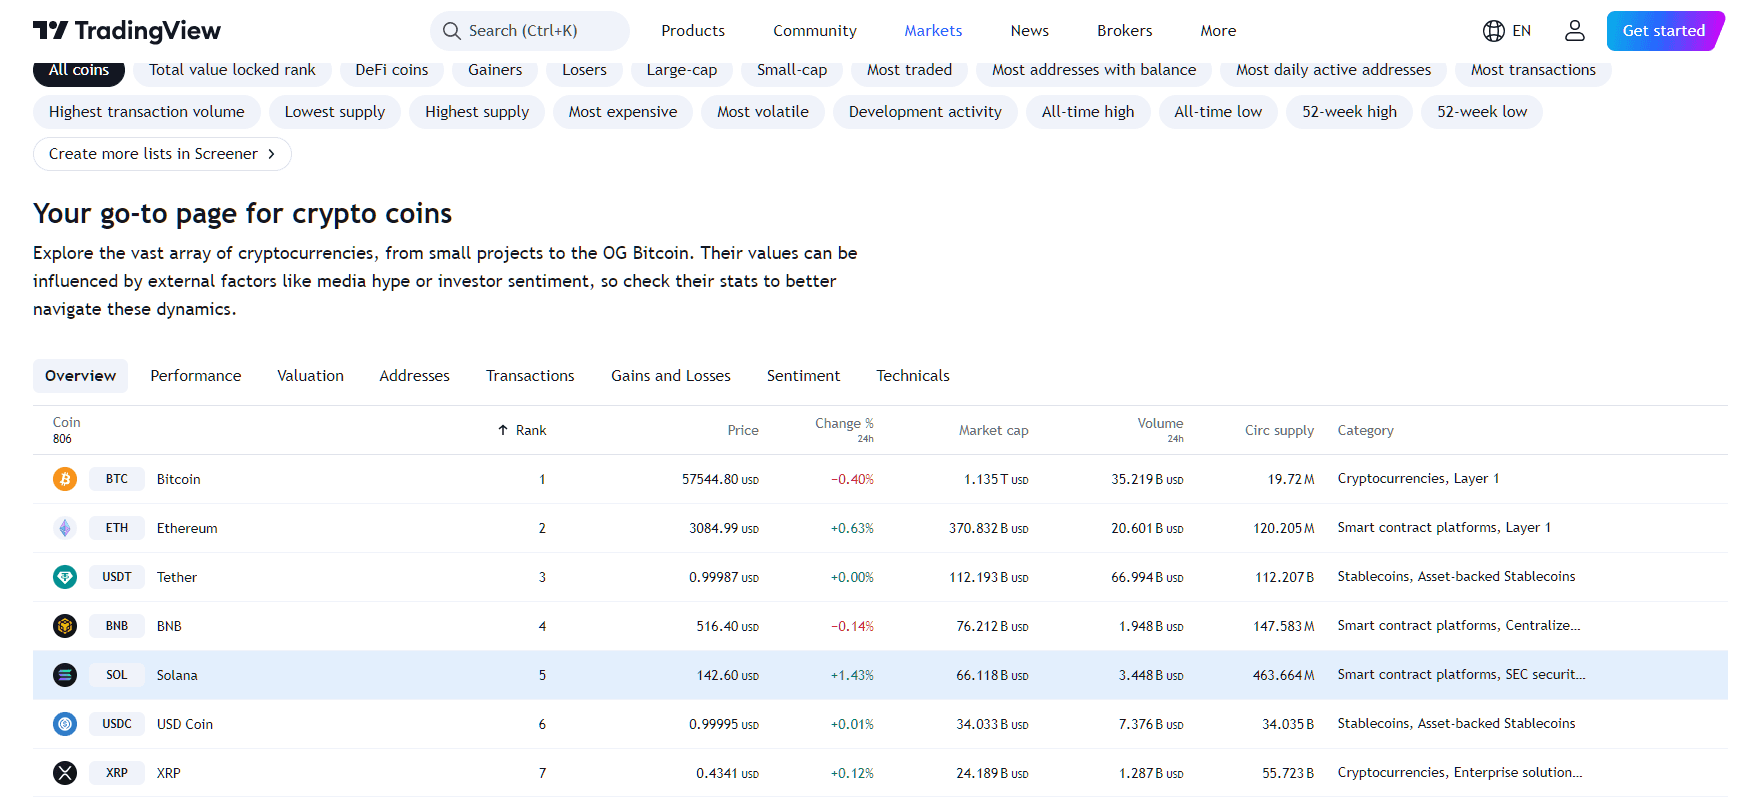Select the 52-week high chip
Image resolution: width=1752 pixels, height=799 pixels.
pos(1349,112)
